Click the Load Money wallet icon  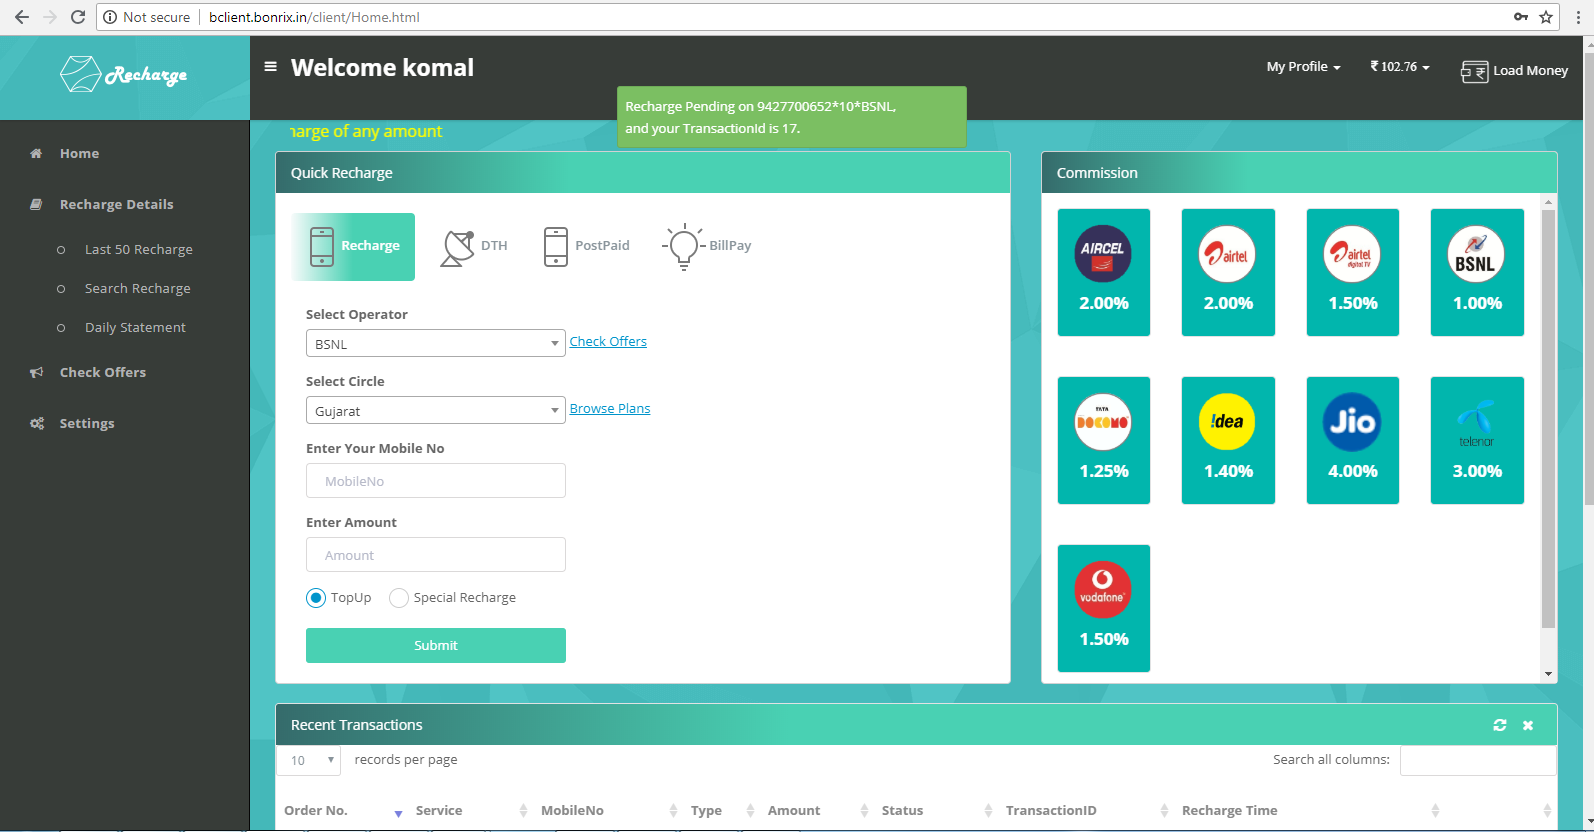pos(1474,71)
